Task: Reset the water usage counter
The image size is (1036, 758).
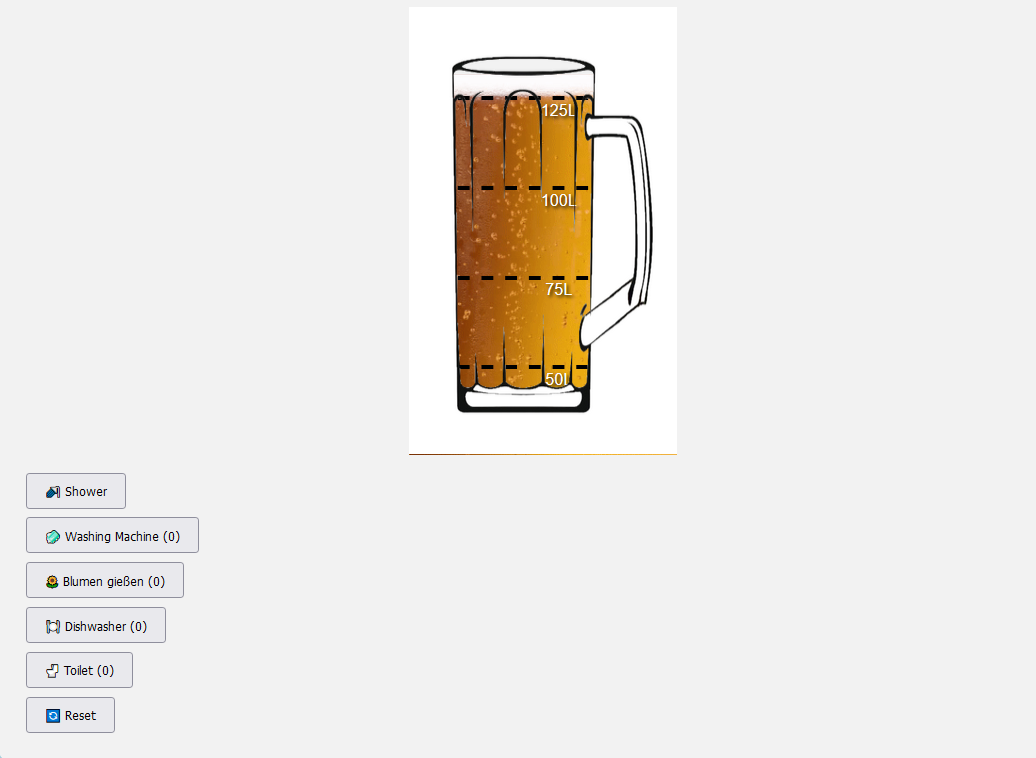Action: click(71, 715)
